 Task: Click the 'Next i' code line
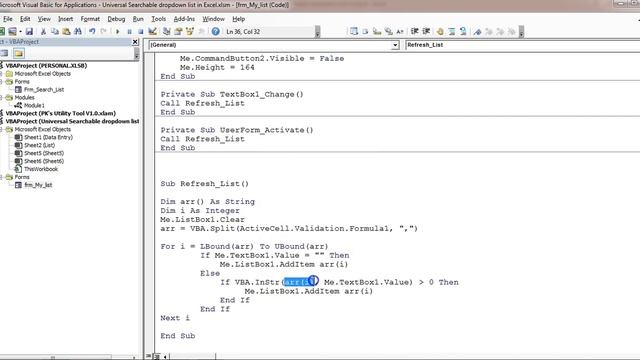click(x=175, y=318)
